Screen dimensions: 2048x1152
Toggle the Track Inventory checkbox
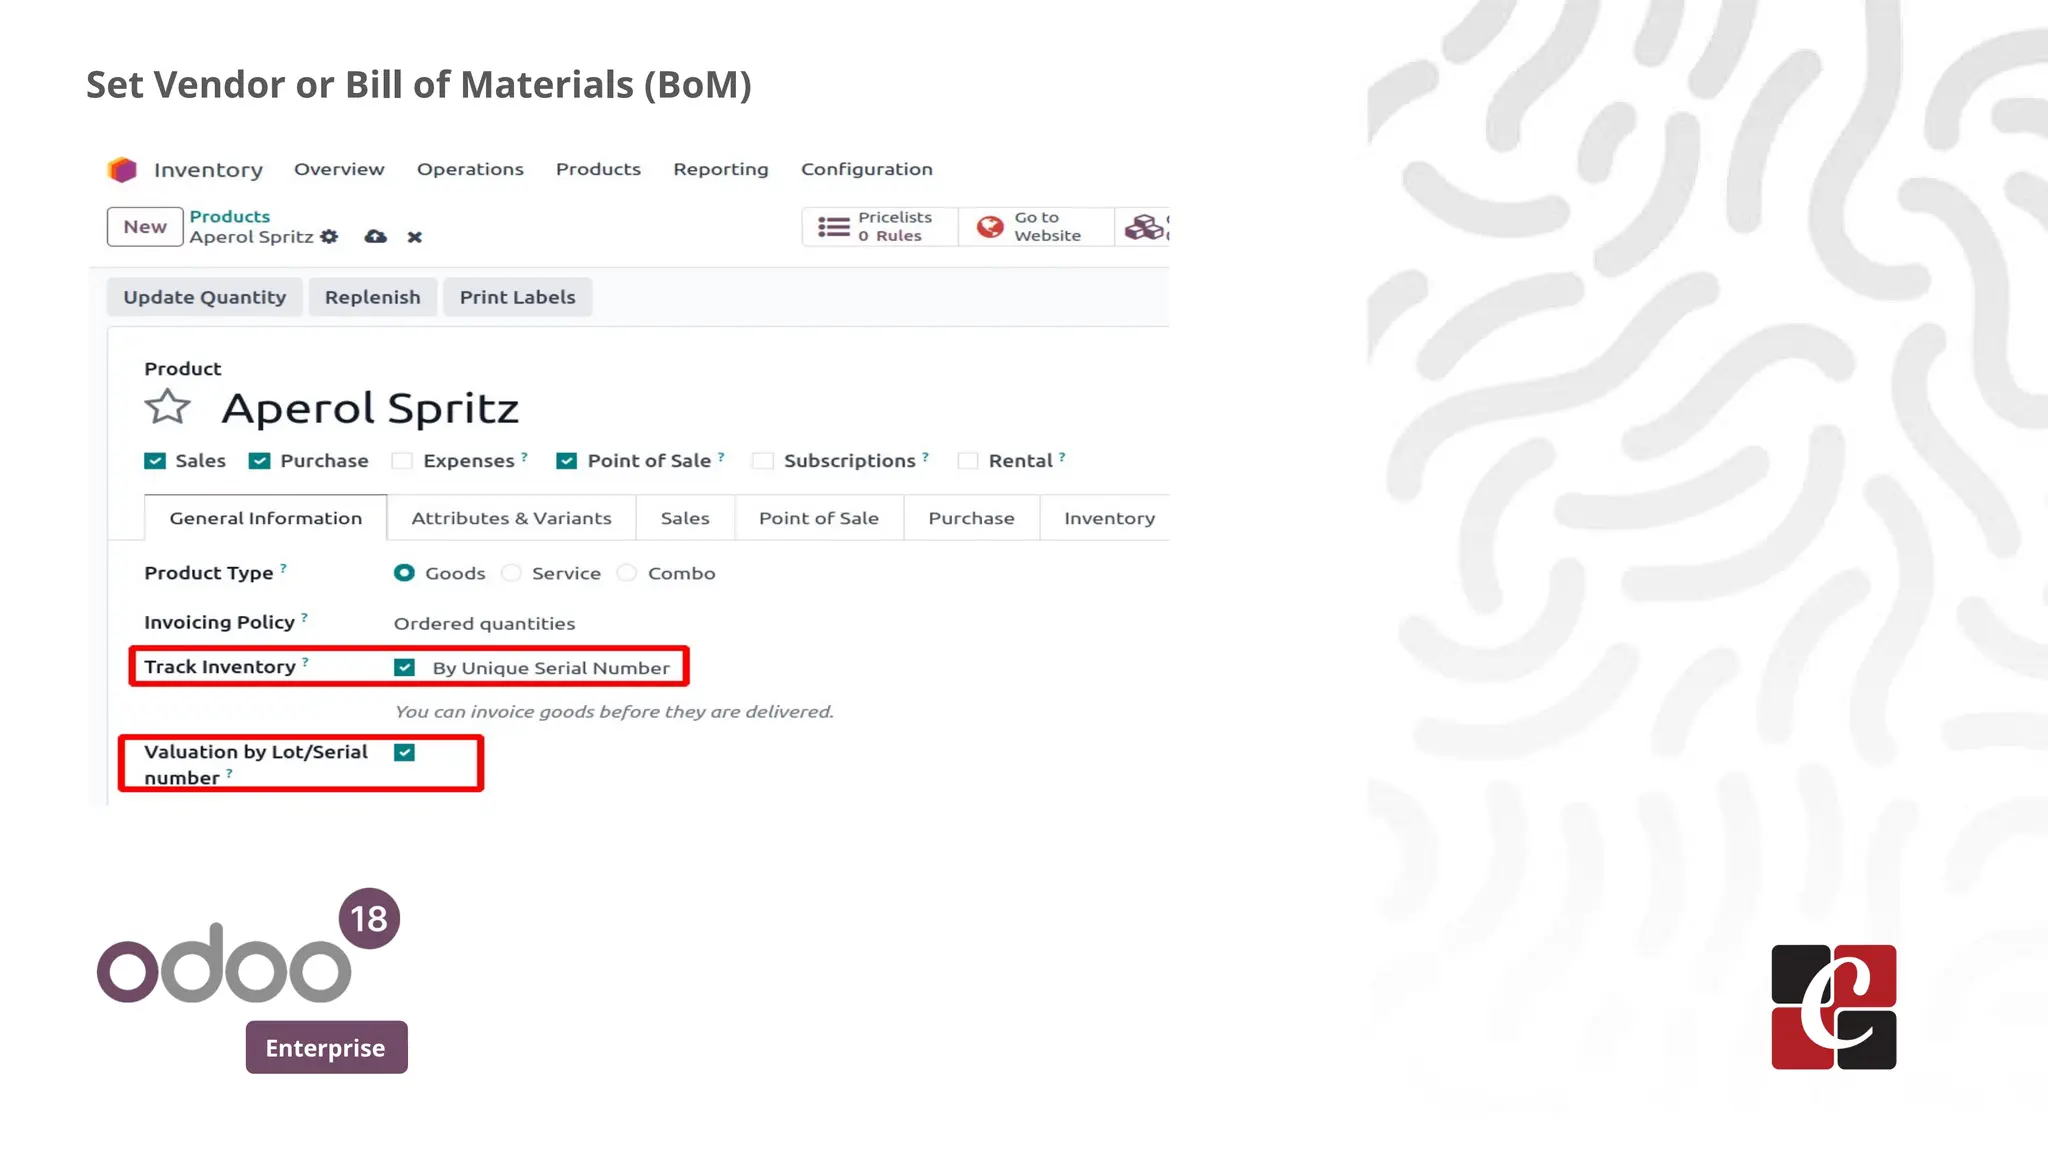click(x=405, y=667)
